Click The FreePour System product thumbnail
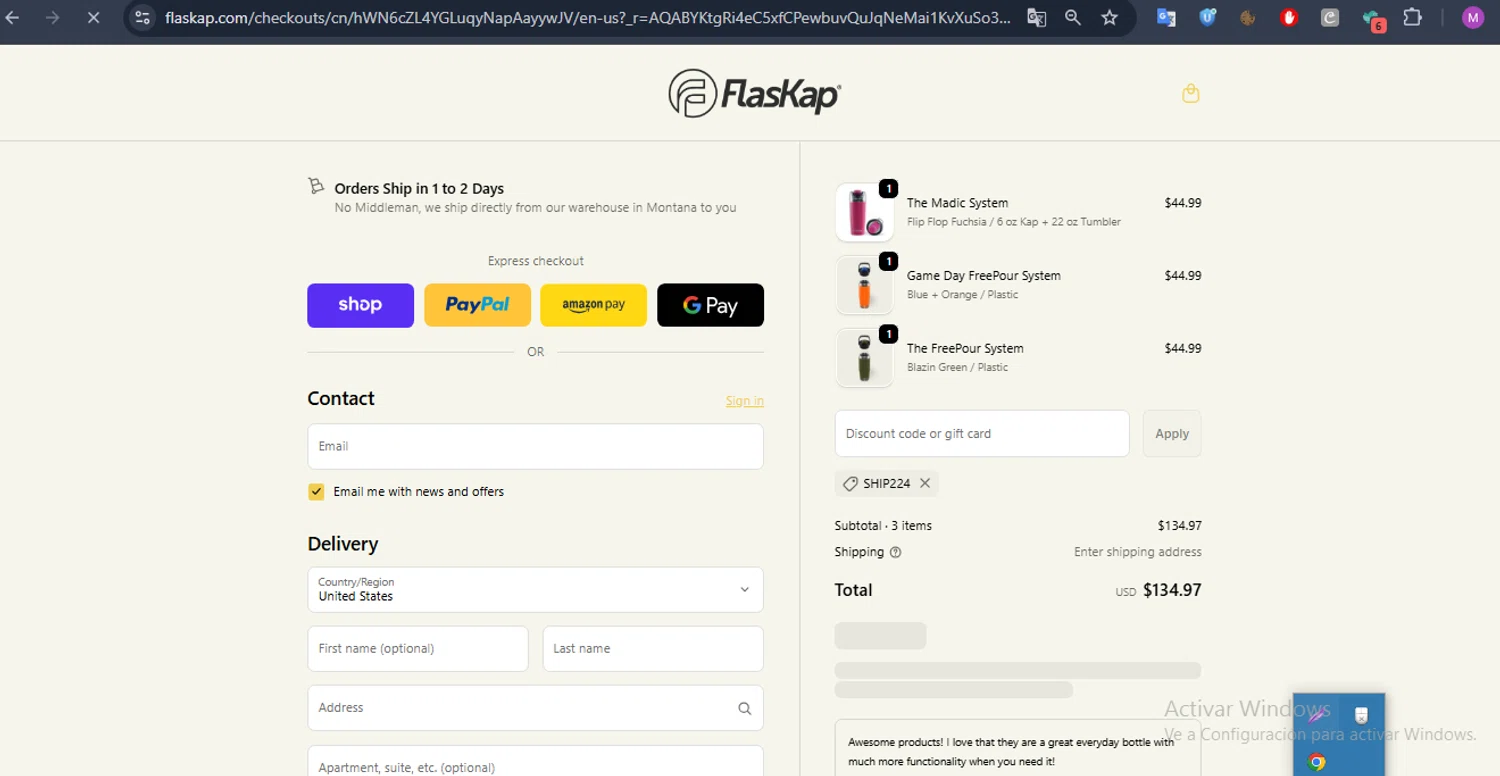The width and height of the screenshot is (1500, 776). click(864, 358)
